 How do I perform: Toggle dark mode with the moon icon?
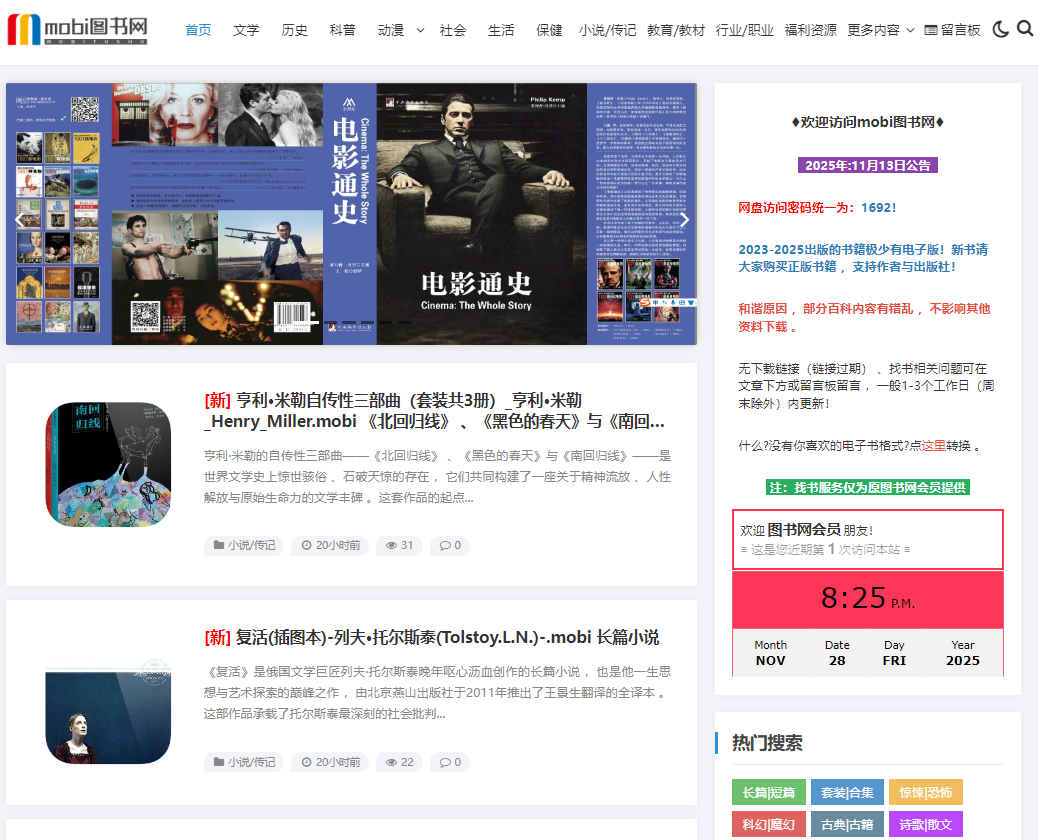1000,29
